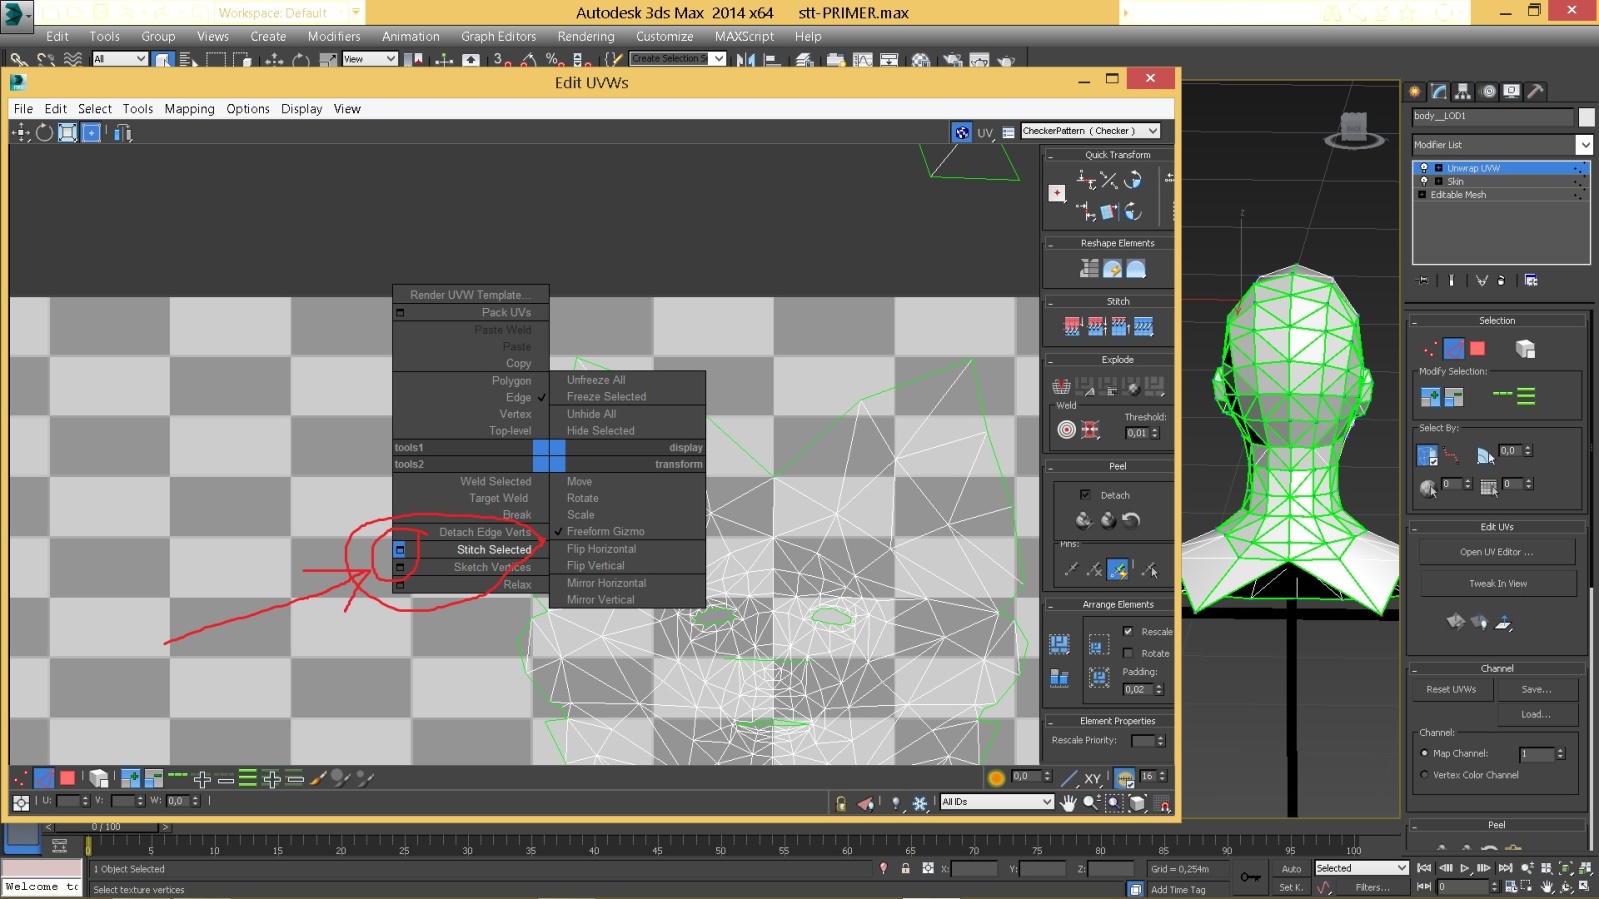Click the Reset UVWs button
Viewport: 1599px width, 899px height.
click(1451, 689)
